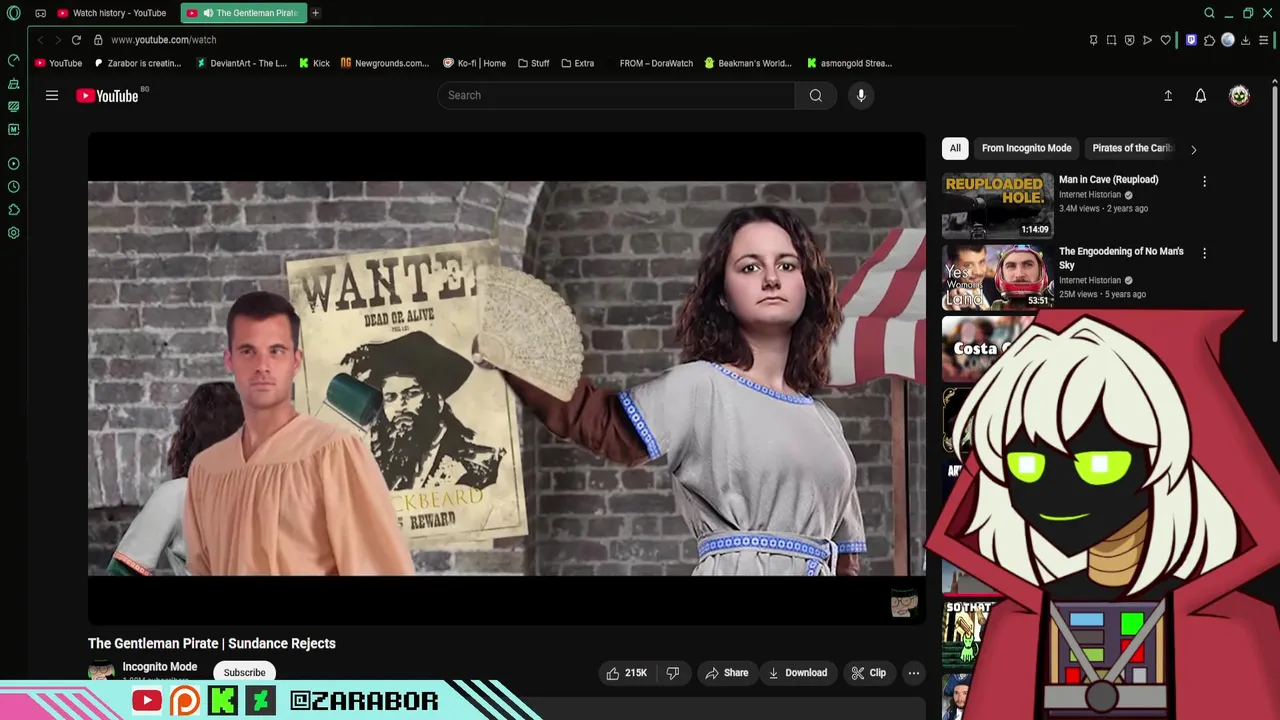Click the browser tab search magnifier icon

[x=1209, y=13]
